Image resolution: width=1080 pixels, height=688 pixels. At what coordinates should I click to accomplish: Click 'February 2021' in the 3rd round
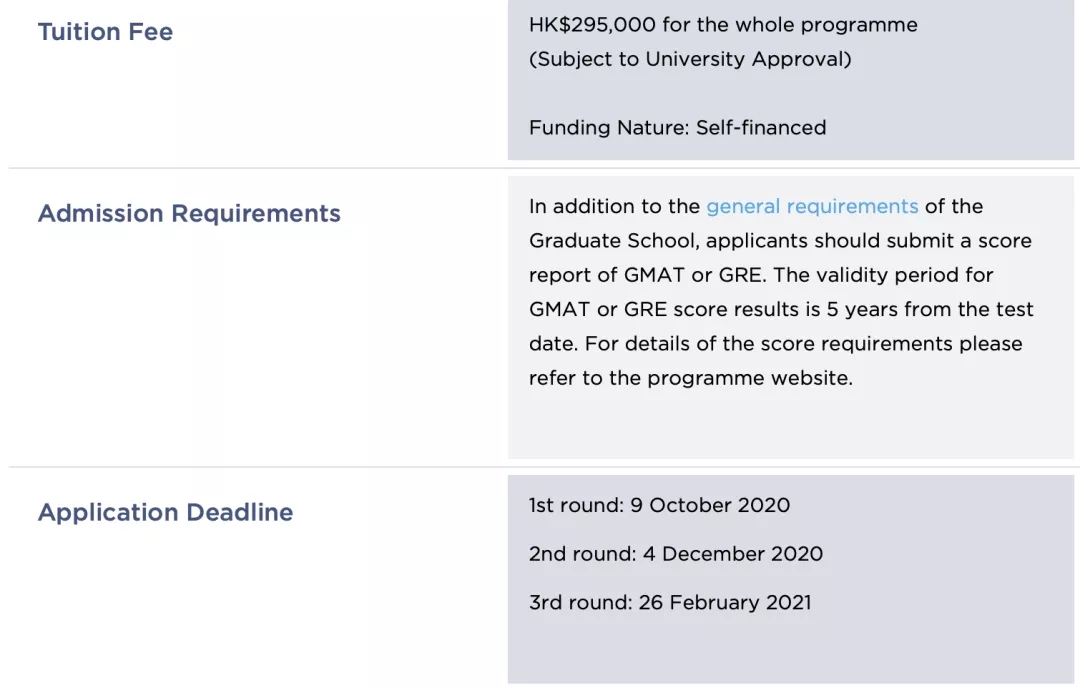(x=741, y=603)
